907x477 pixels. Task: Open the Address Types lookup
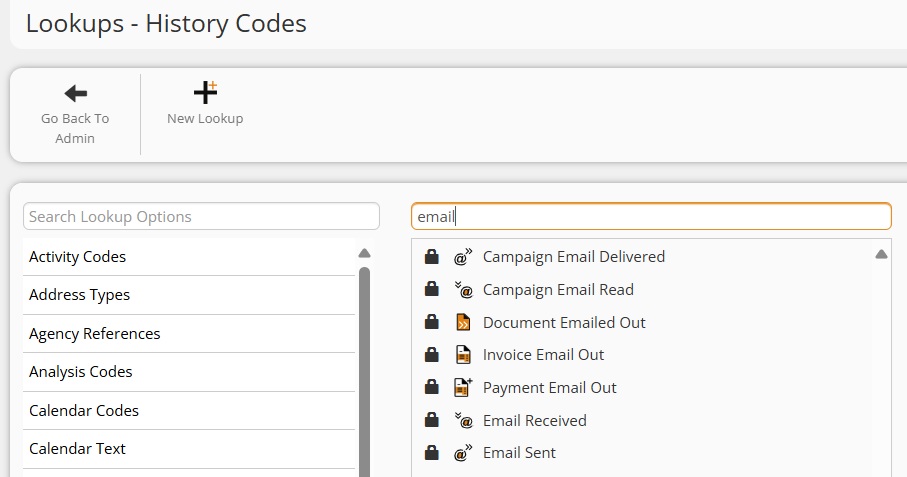(x=189, y=295)
